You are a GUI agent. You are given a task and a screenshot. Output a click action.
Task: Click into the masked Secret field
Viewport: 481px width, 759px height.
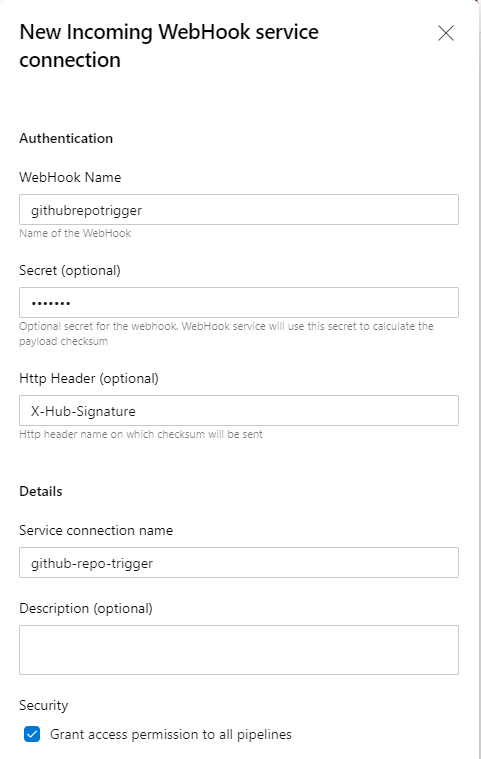(239, 303)
